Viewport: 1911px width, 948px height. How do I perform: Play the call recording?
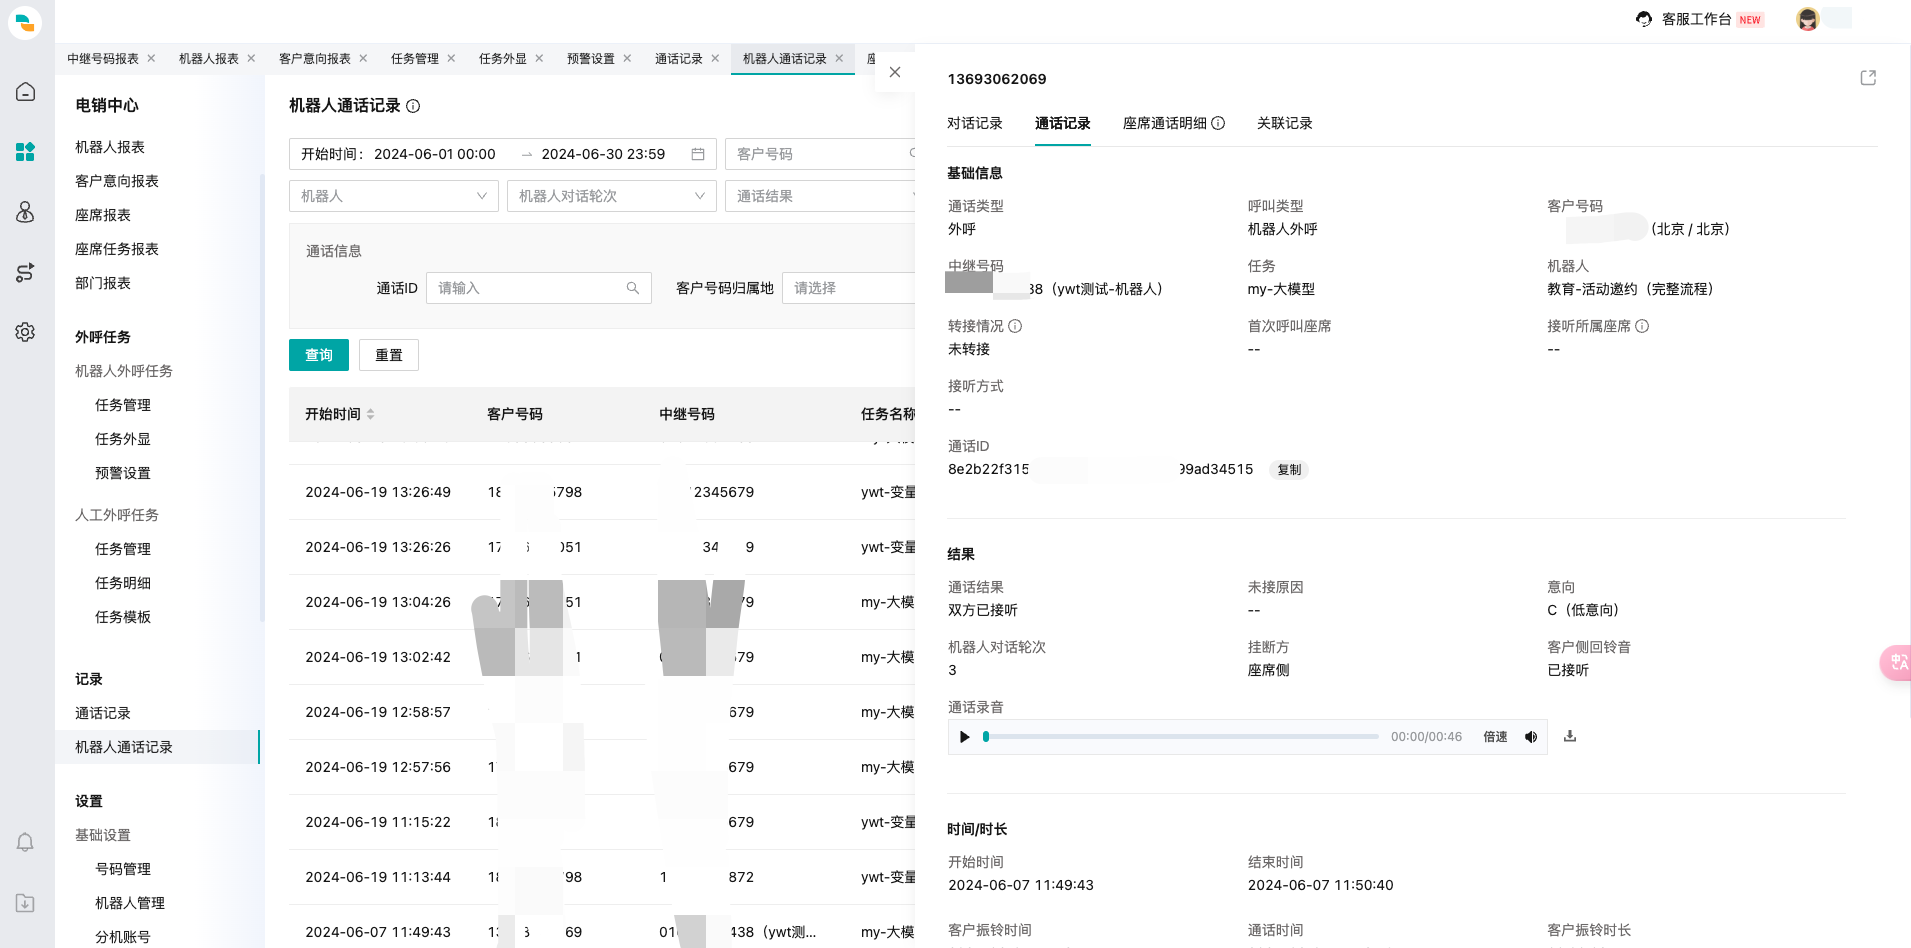point(965,737)
